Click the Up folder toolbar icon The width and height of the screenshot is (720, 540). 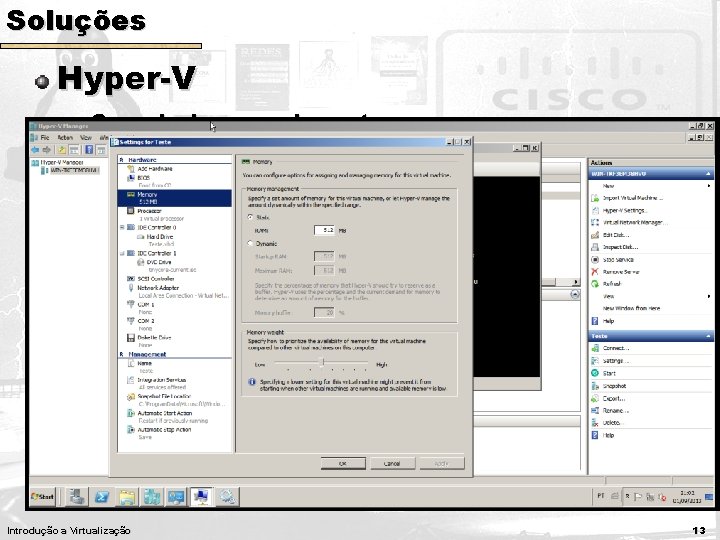tap(62, 150)
